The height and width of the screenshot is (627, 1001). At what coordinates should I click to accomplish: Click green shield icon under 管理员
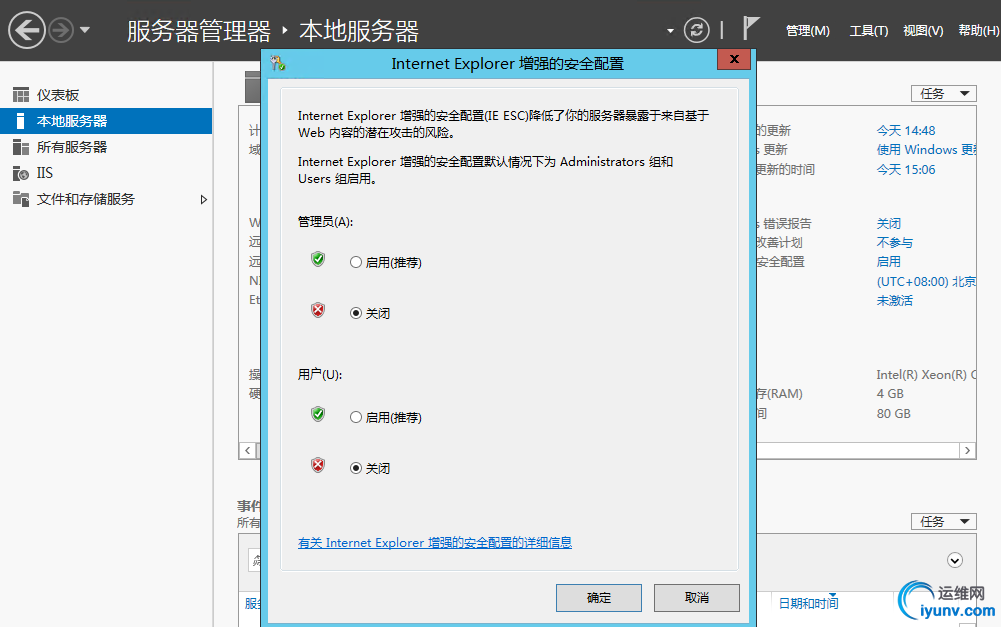tap(318, 259)
